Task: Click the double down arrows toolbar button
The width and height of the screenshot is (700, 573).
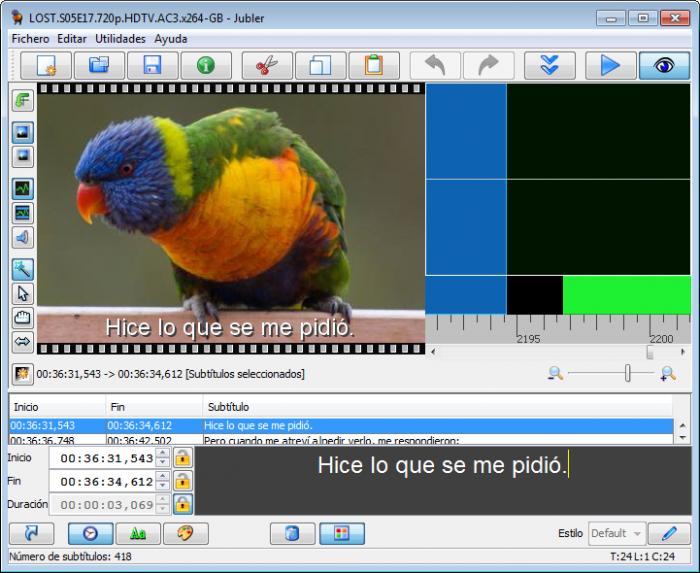Action: (x=549, y=66)
